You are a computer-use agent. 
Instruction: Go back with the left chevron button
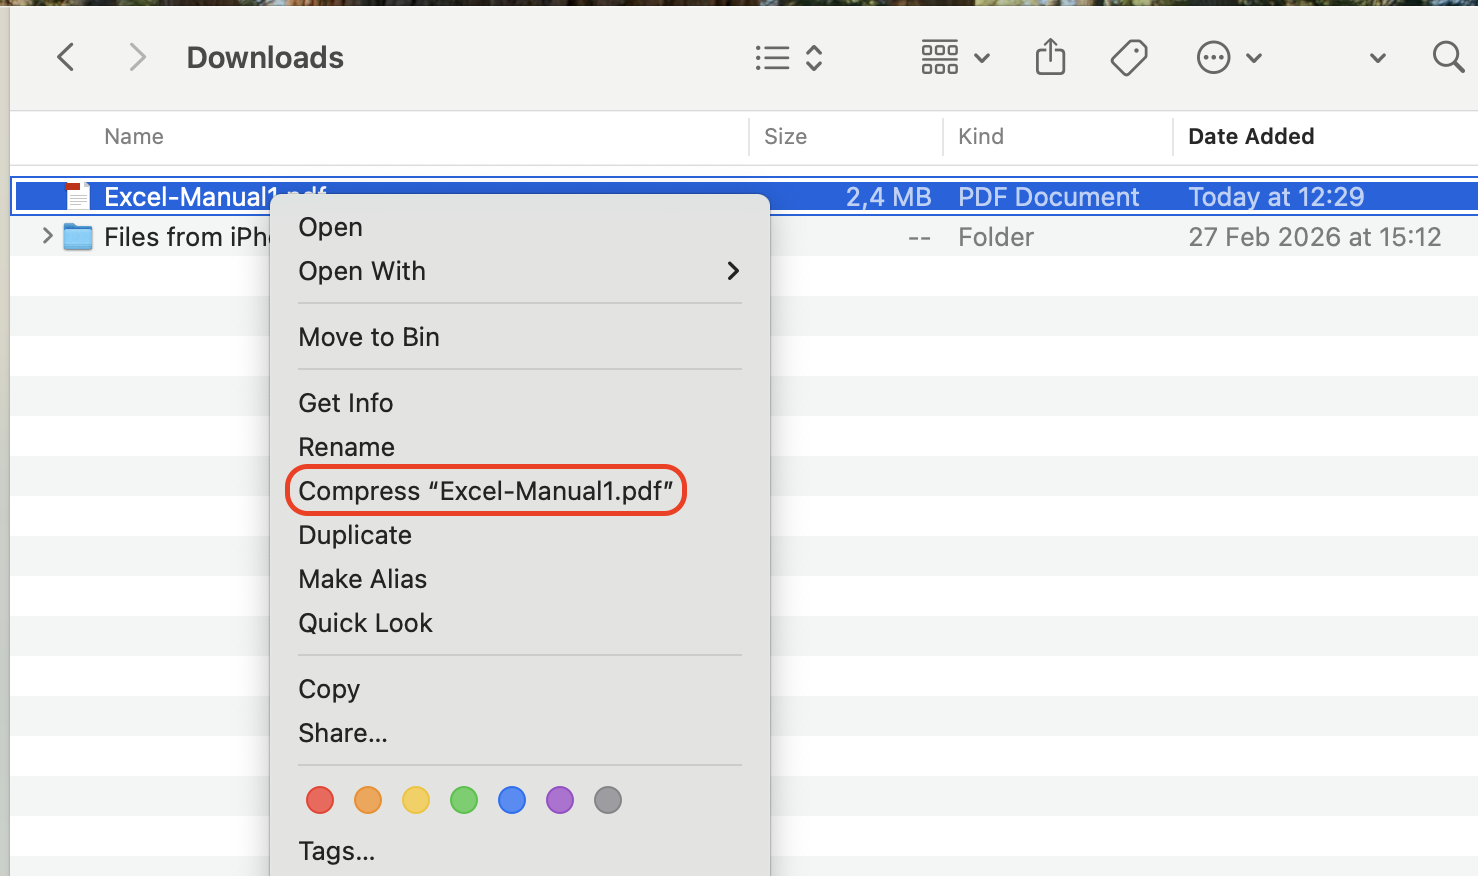coord(66,57)
